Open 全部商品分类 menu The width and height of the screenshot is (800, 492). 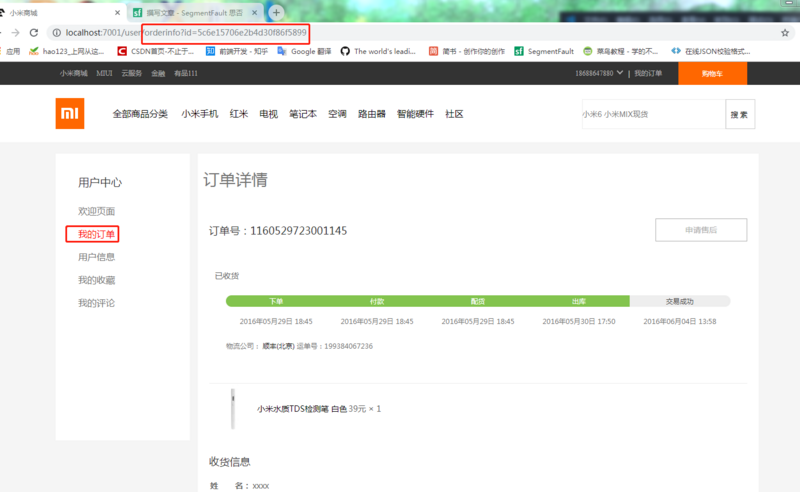point(140,114)
